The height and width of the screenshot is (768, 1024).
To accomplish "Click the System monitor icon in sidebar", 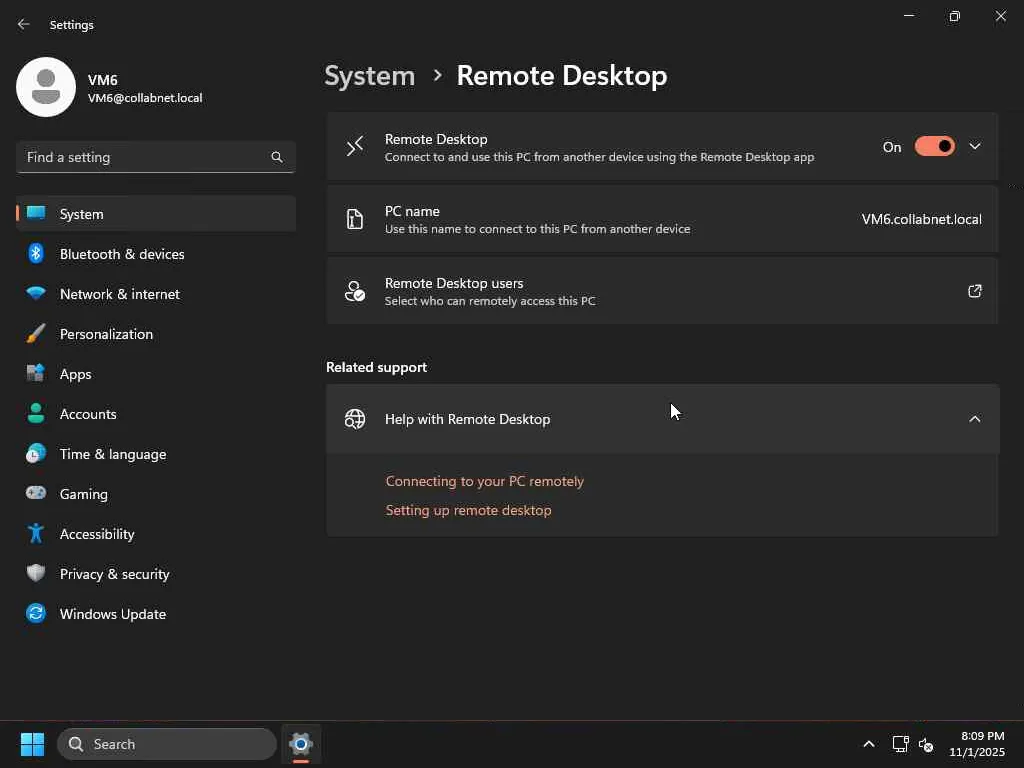I will point(36,214).
